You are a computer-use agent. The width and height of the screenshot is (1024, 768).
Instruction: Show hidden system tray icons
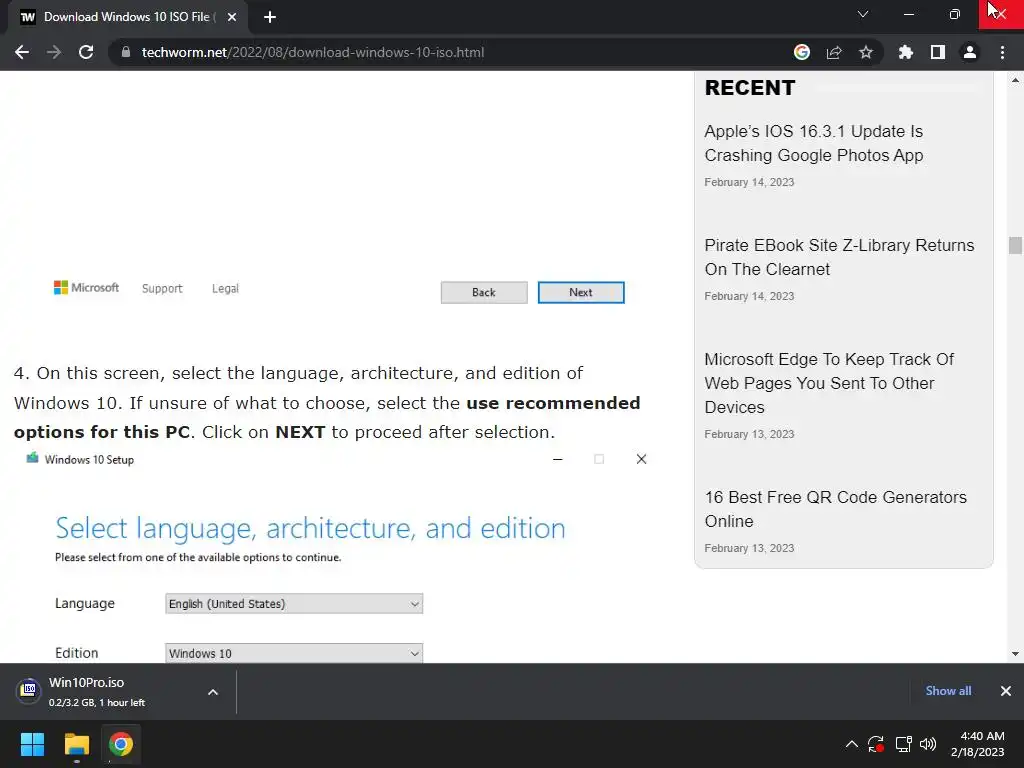(x=852, y=744)
